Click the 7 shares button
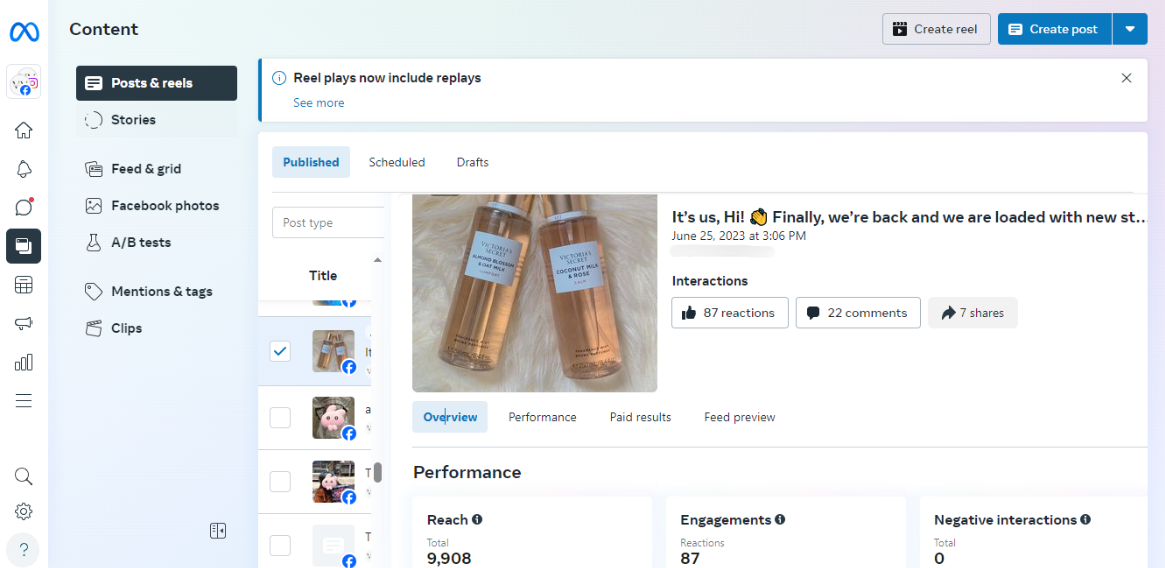Screen dimensions: 1165x568 [973, 313]
